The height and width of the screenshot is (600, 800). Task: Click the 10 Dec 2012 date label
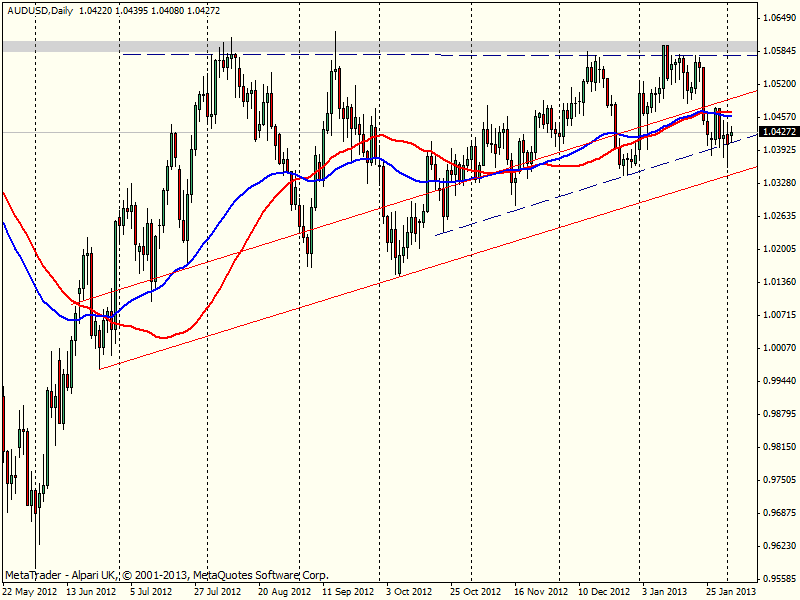602,592
